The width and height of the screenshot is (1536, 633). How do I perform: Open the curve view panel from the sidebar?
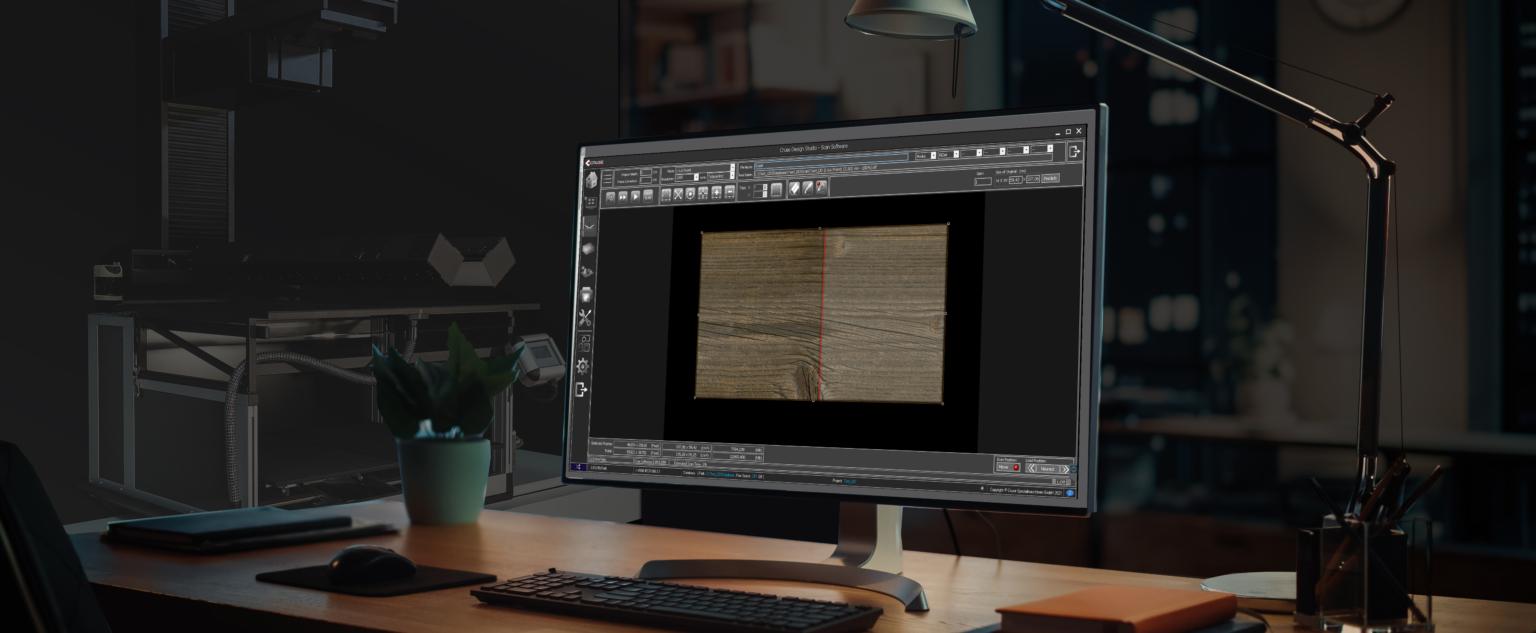pyautogui.click(x=587, y=226)
